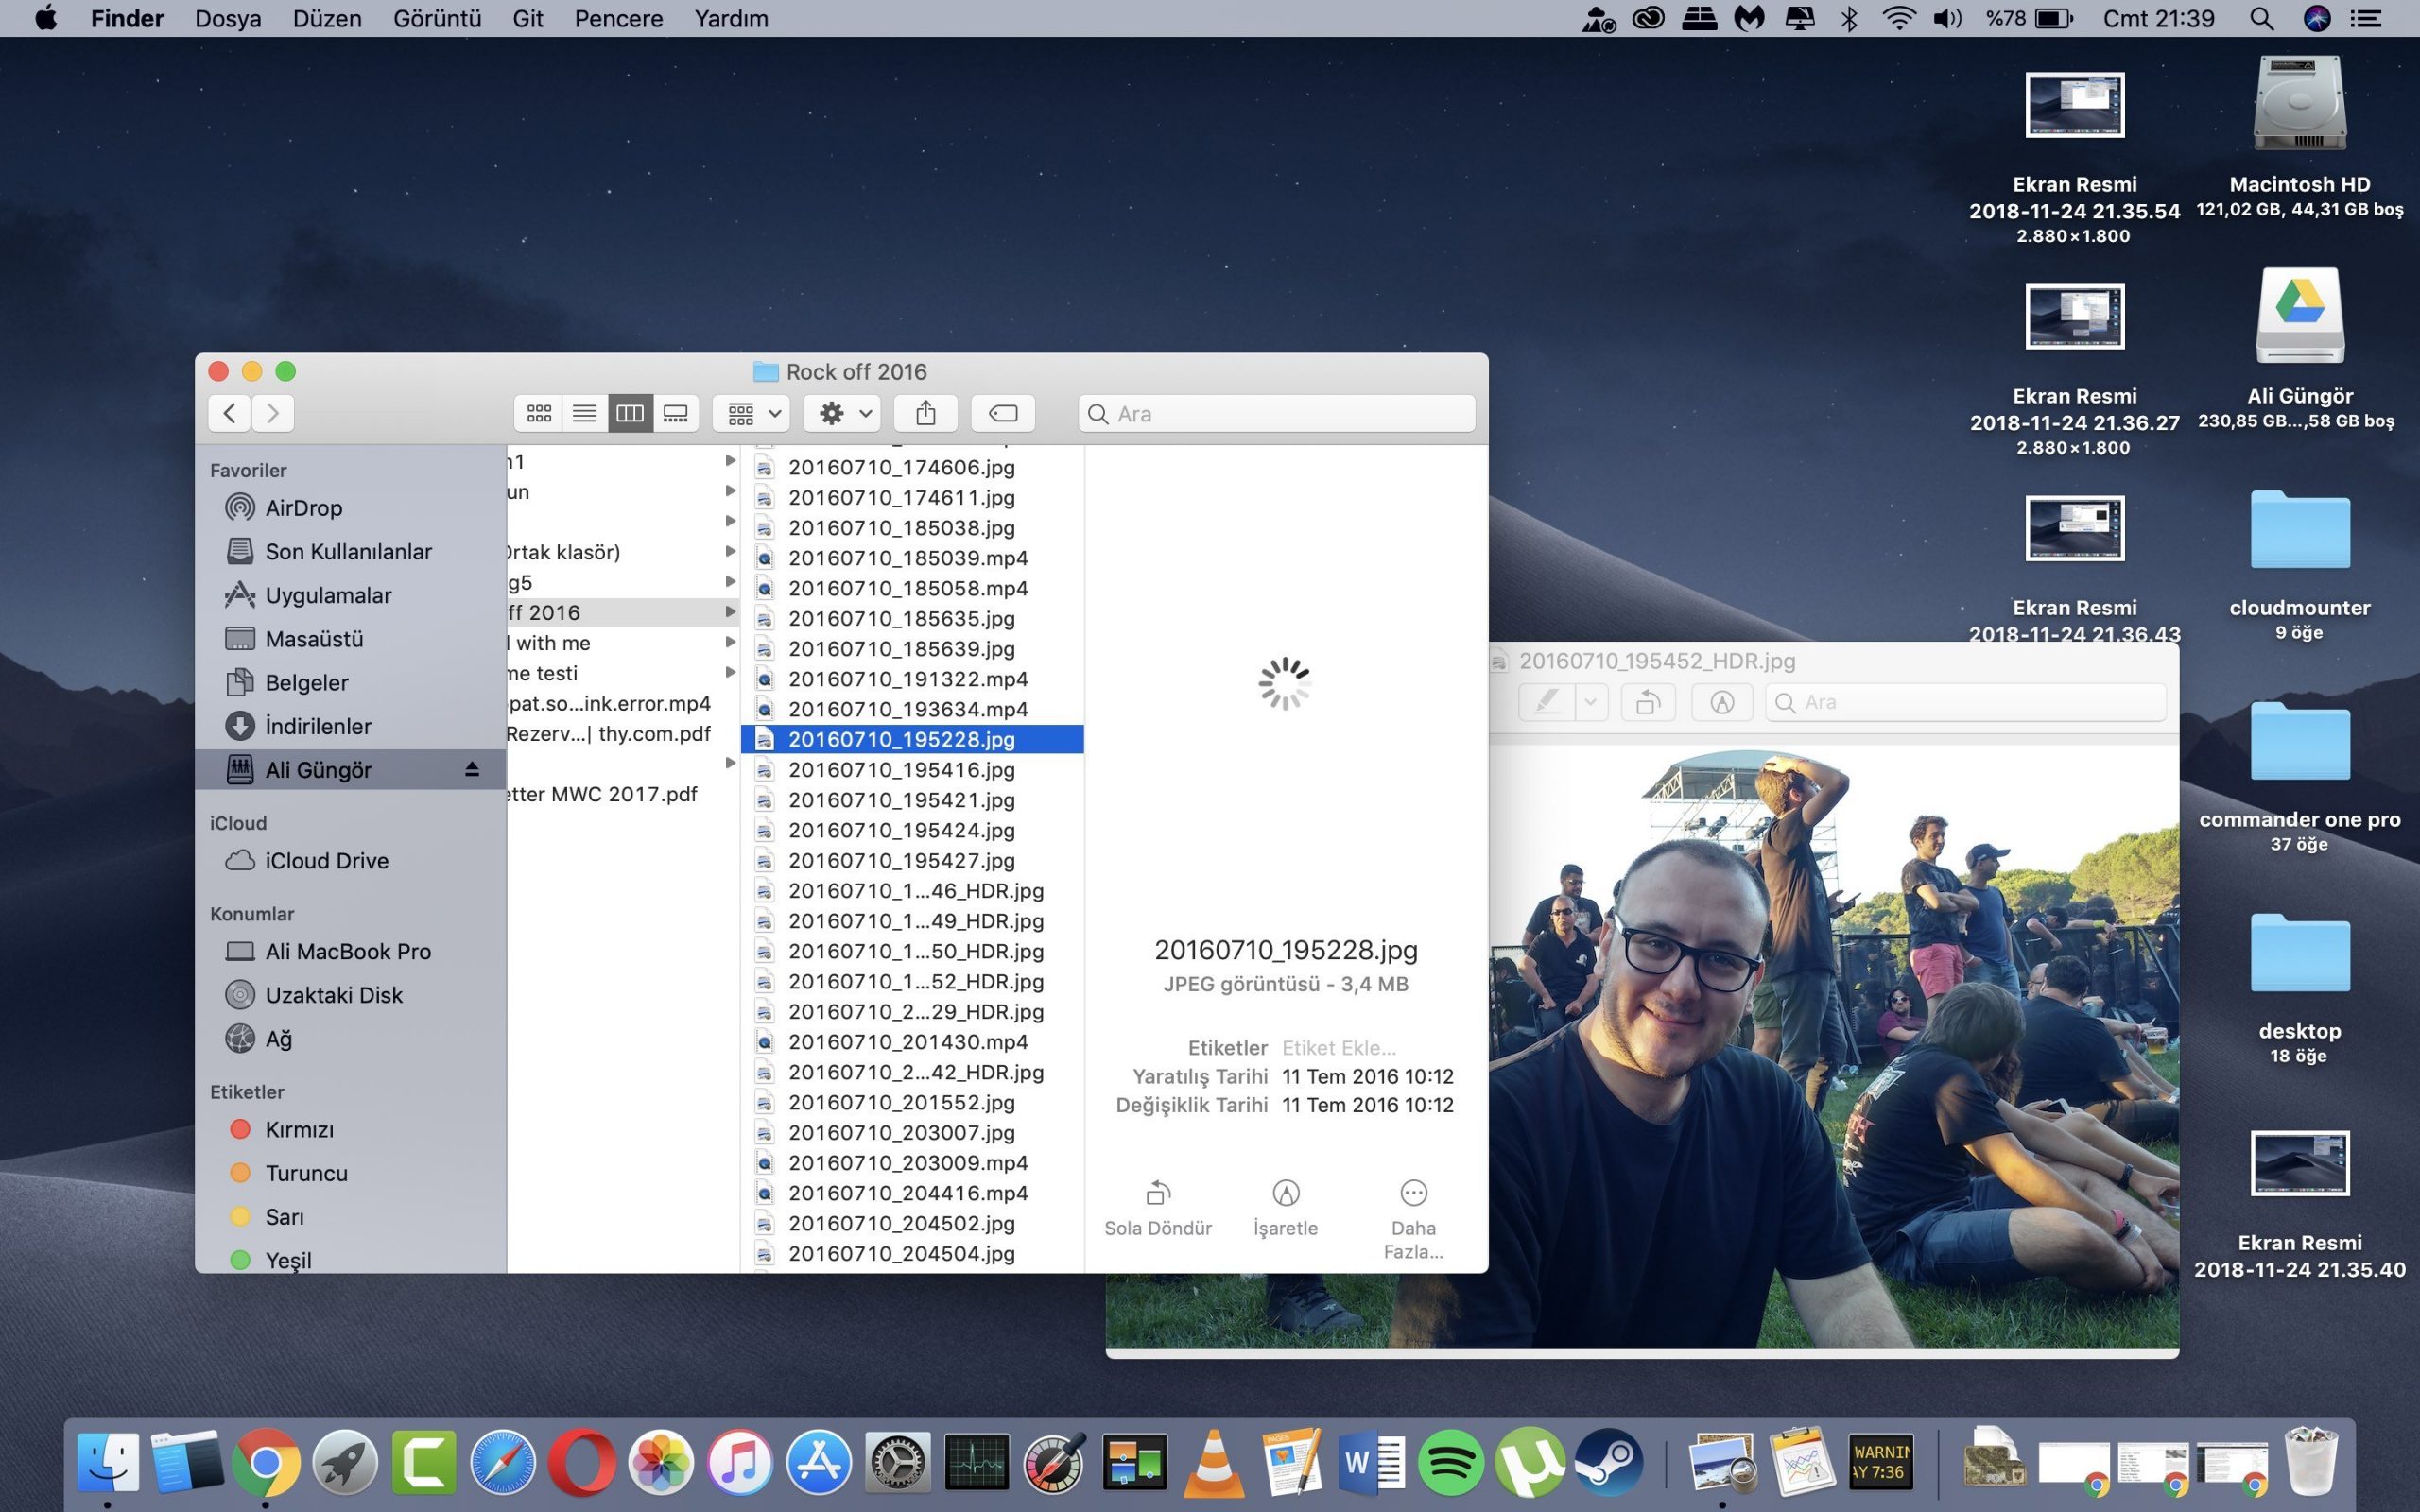
Task: Switch Finder to icon view
Action: (539, 413)
